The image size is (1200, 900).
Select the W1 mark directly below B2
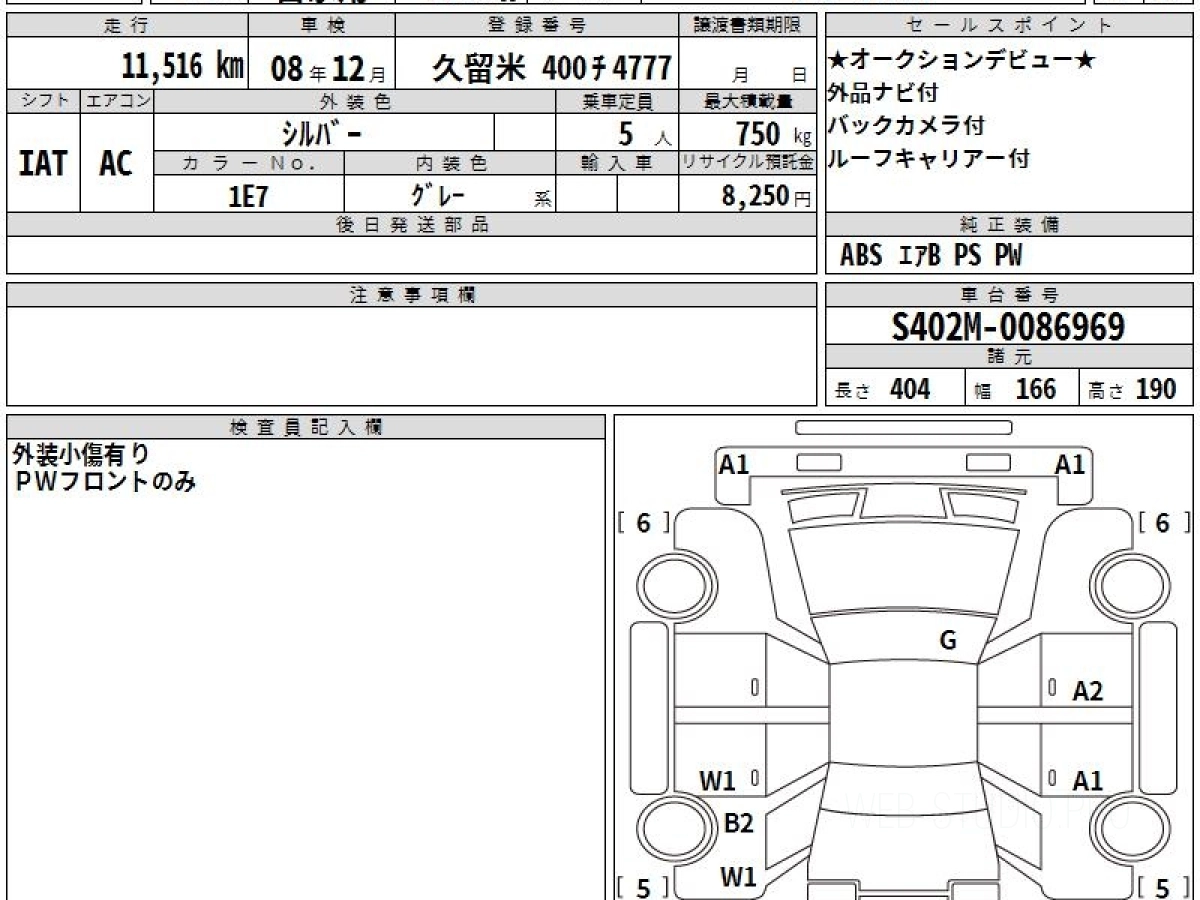(x=738, y=877)
